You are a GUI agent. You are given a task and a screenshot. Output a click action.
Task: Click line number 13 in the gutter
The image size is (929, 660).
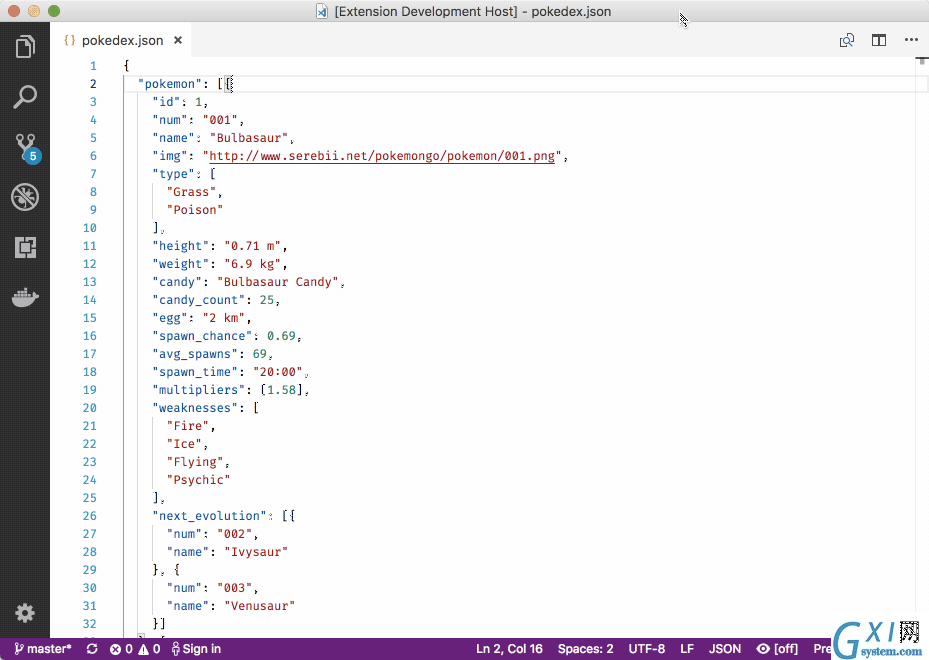tap(89, 282)
